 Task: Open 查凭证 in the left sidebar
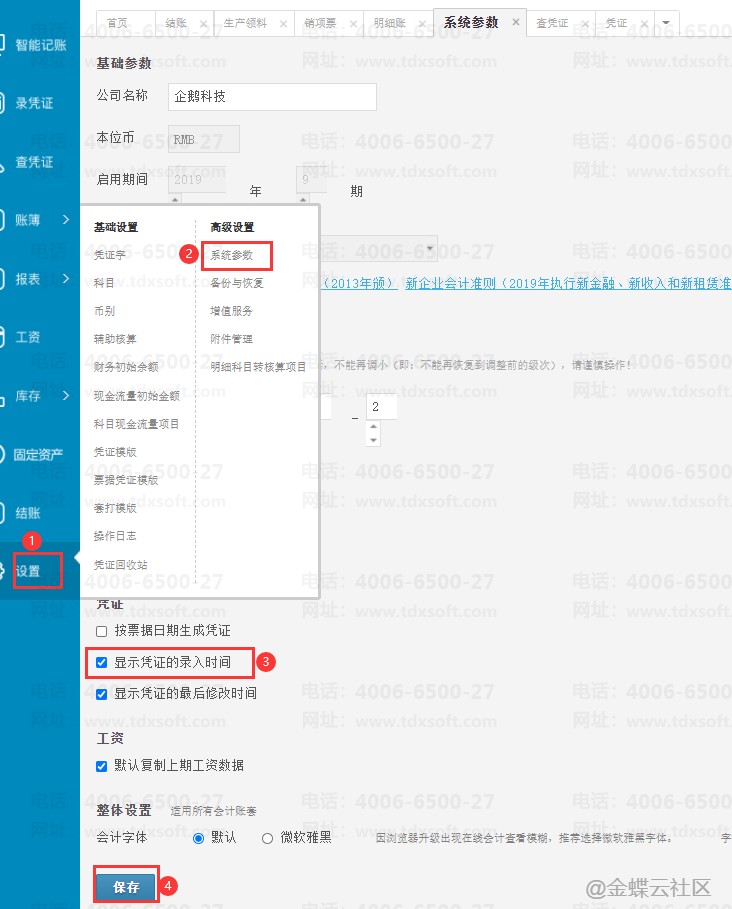(34, 162)
